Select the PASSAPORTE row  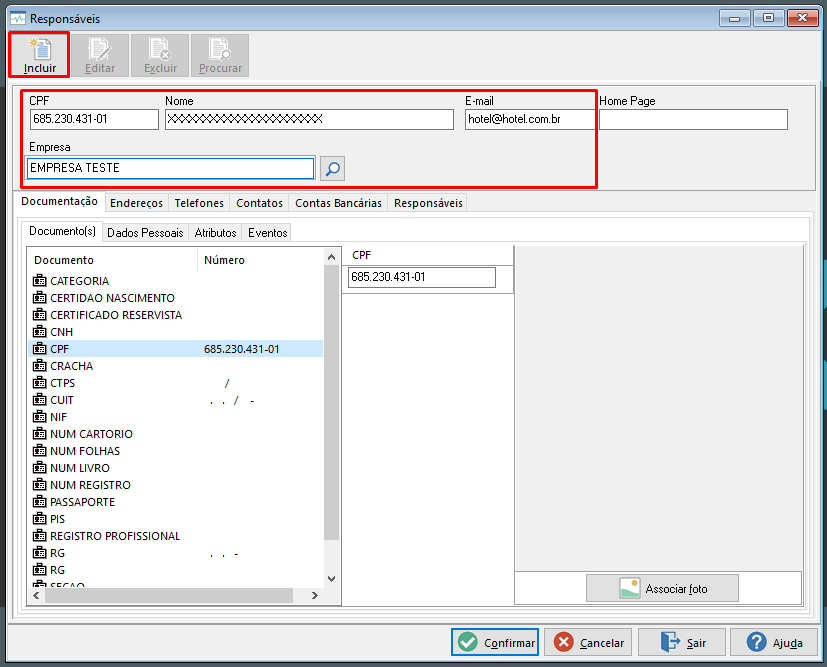point(175,501)
